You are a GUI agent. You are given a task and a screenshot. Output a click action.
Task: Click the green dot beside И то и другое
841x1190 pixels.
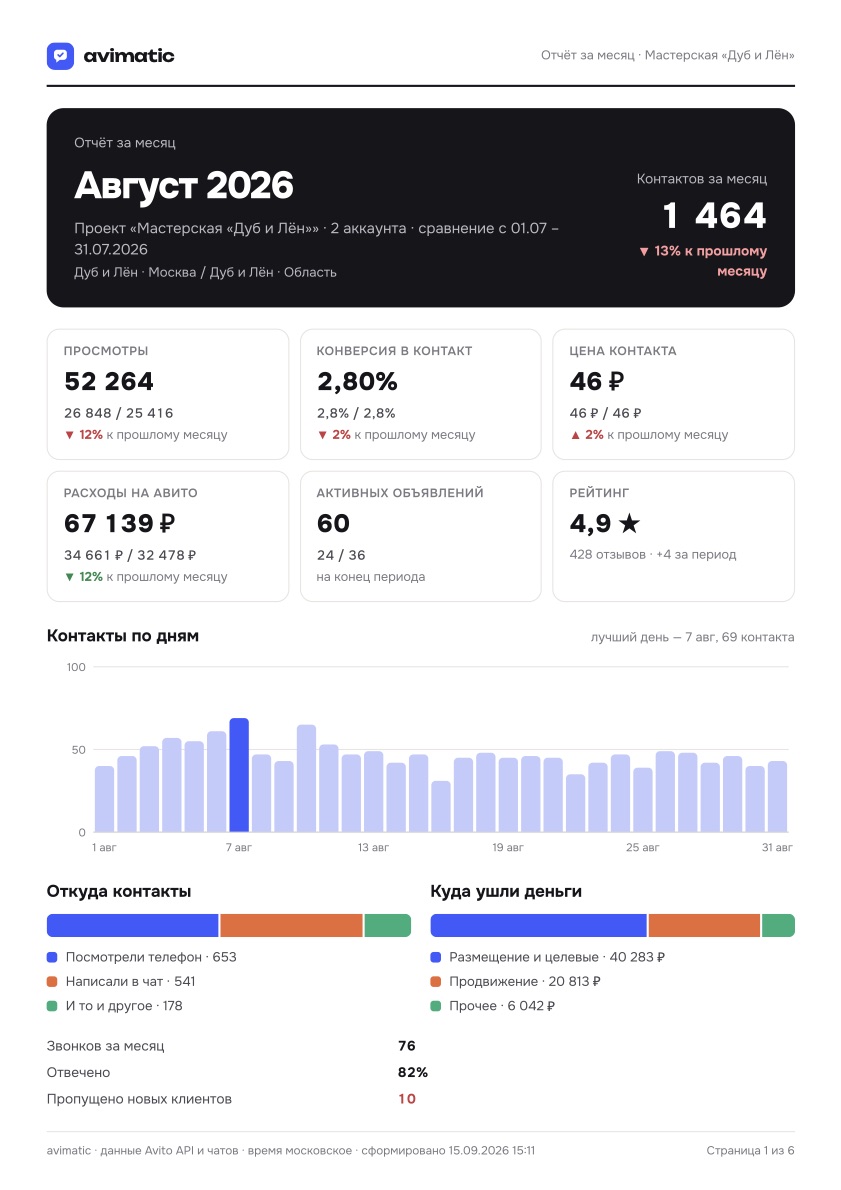pyautogui.click(x=52, y=1006)
